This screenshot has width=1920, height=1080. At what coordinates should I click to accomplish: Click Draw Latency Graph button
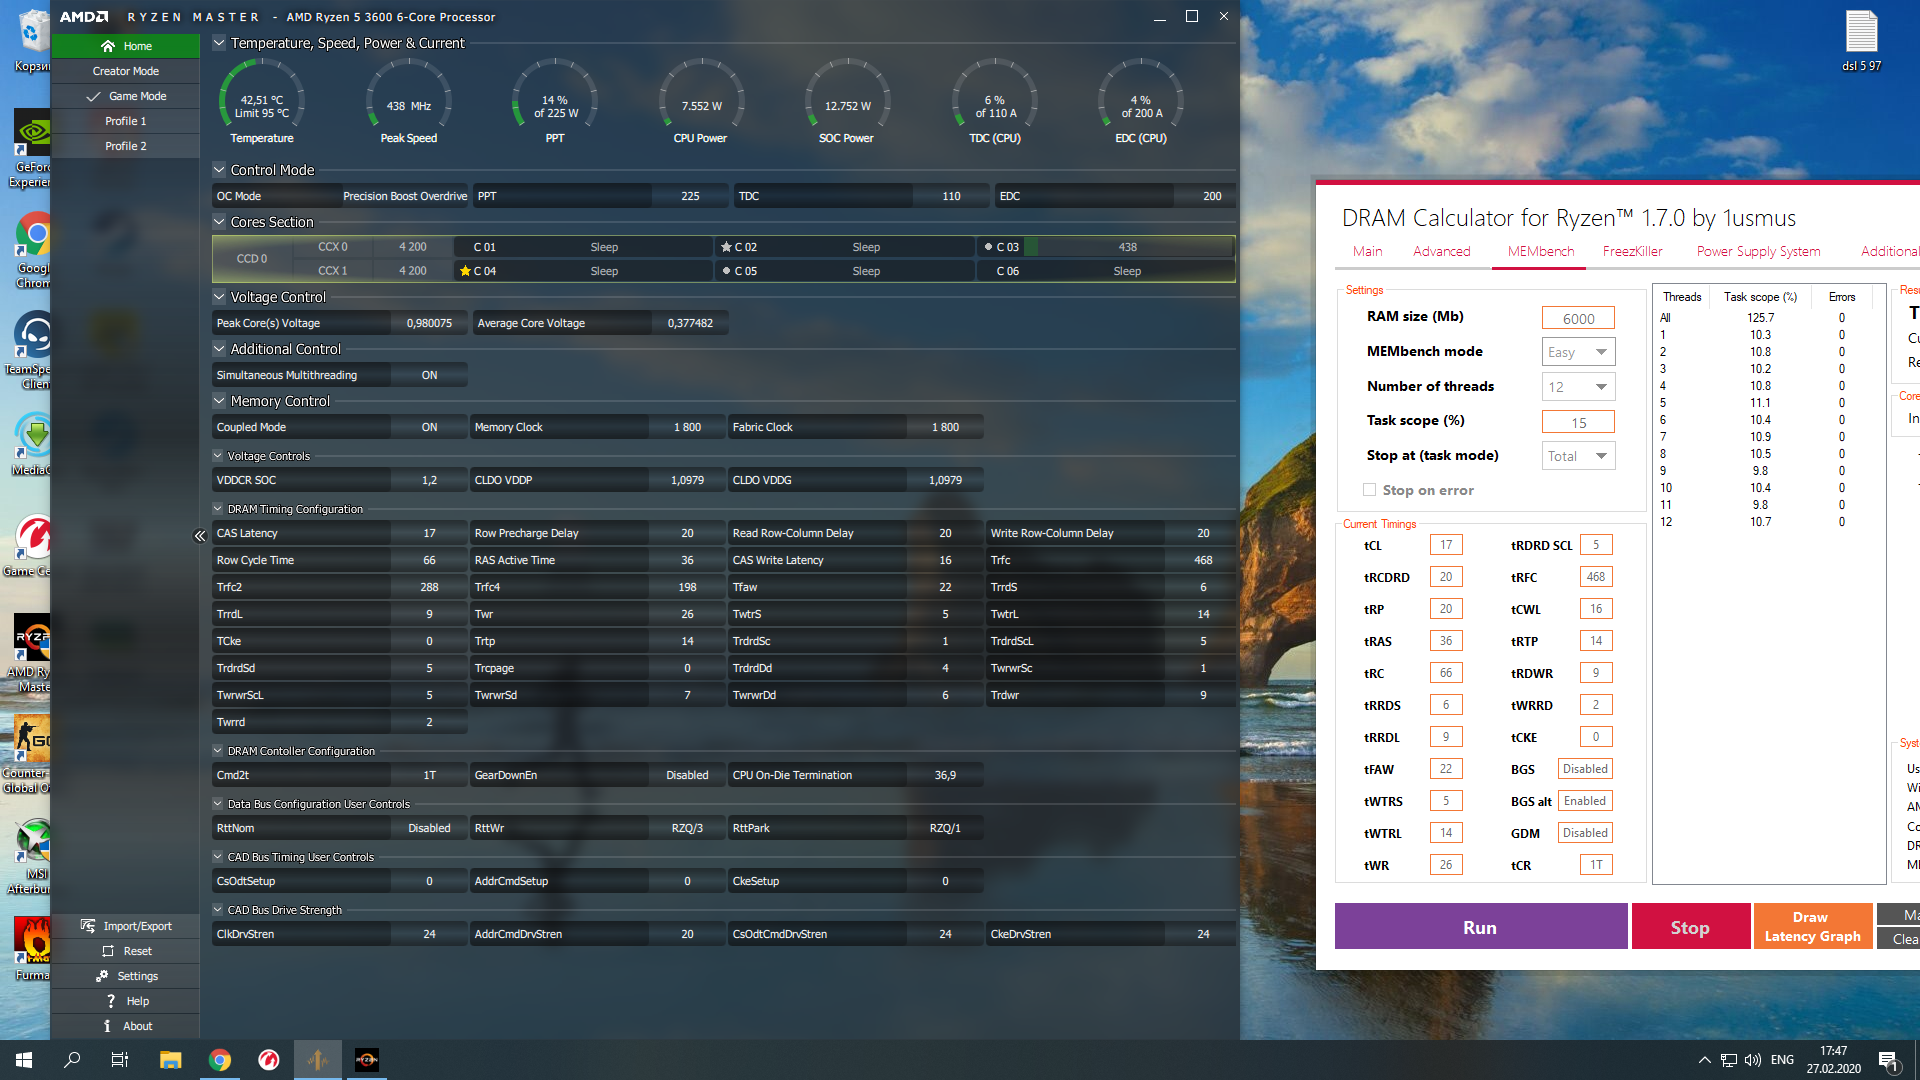[x=1811, y=927]
